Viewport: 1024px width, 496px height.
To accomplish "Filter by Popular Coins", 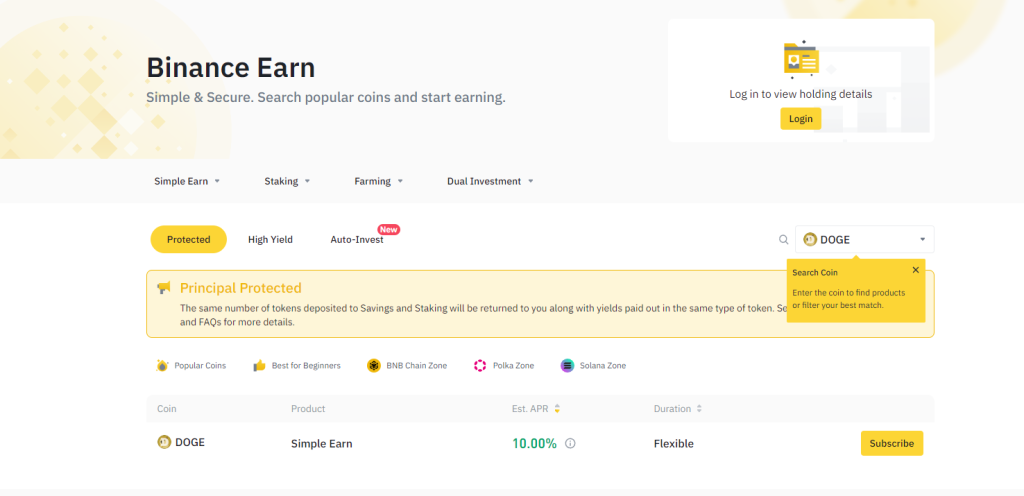I will pos(191,365).
